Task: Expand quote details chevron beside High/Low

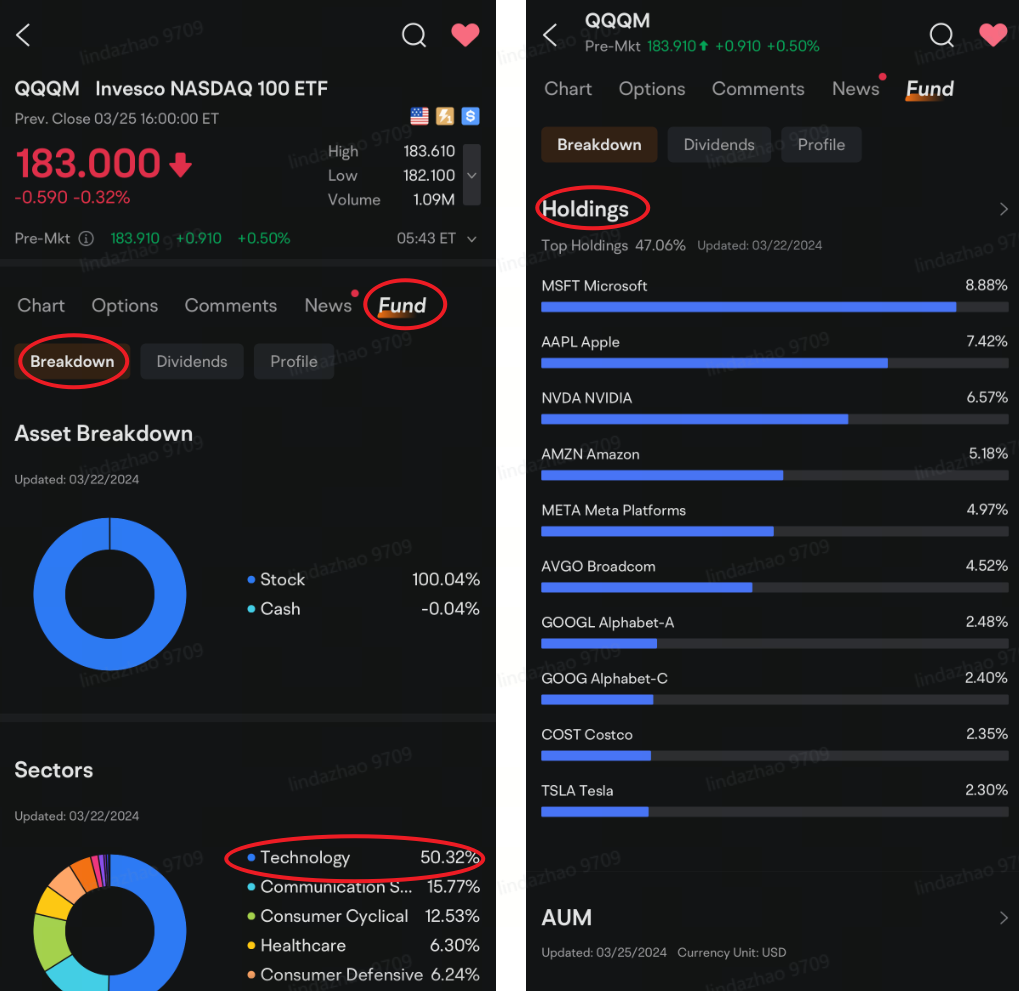Action: 472,175
